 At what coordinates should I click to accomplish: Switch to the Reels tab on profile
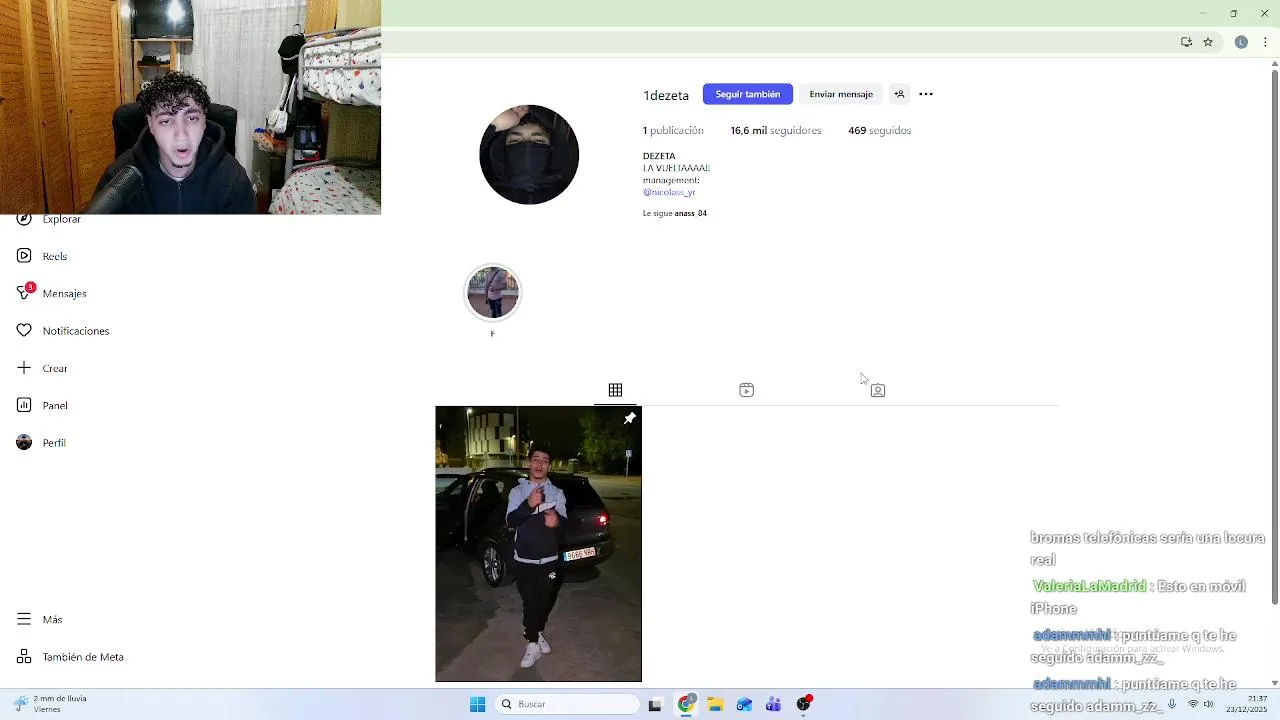coord(746,390)
